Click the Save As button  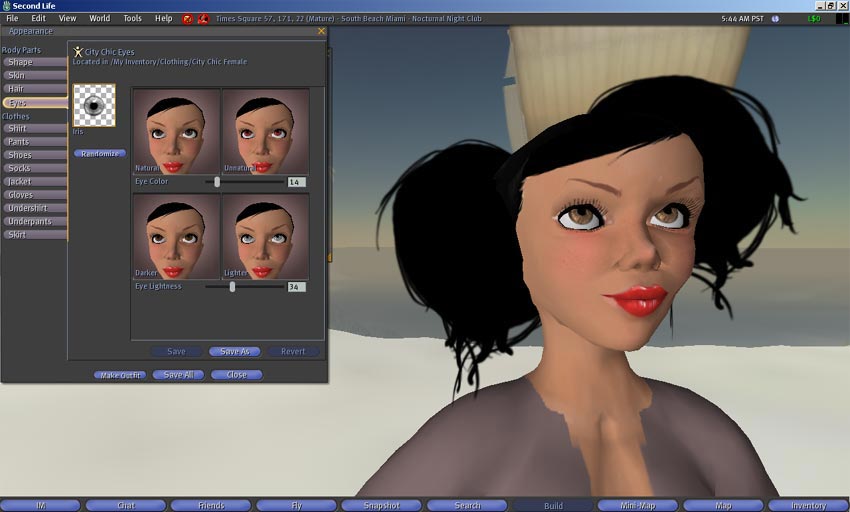(x=235, y=351)
